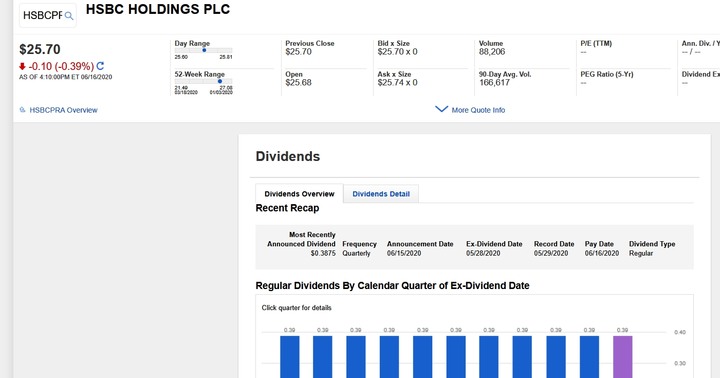
Task: Click the HSBC HOLDINGS PLC company title
Action: tap(158, 9)
